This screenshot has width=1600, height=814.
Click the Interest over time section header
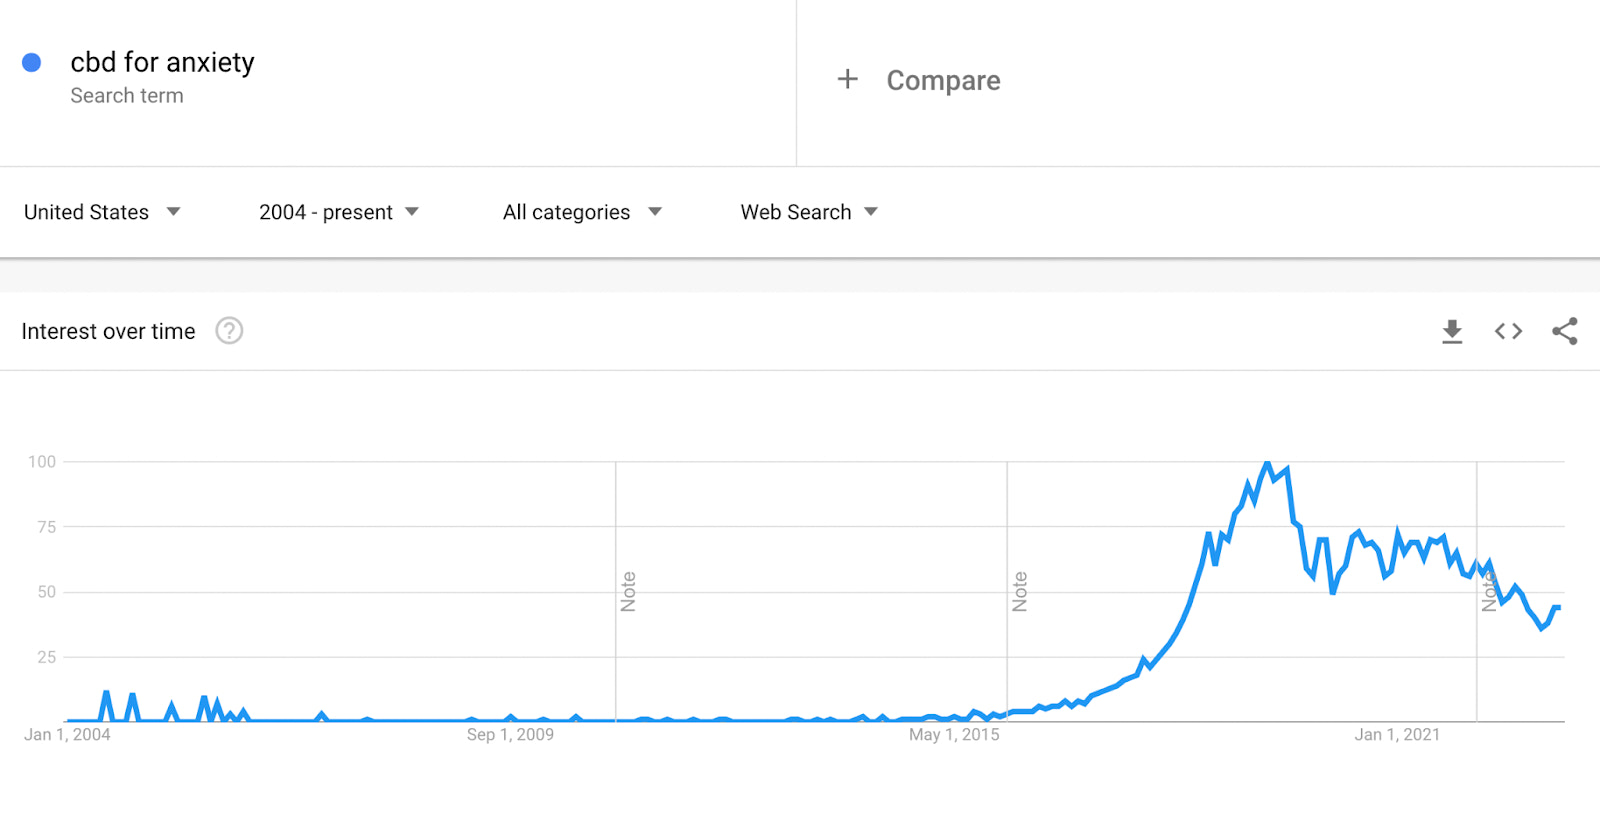tap(109, 331)
